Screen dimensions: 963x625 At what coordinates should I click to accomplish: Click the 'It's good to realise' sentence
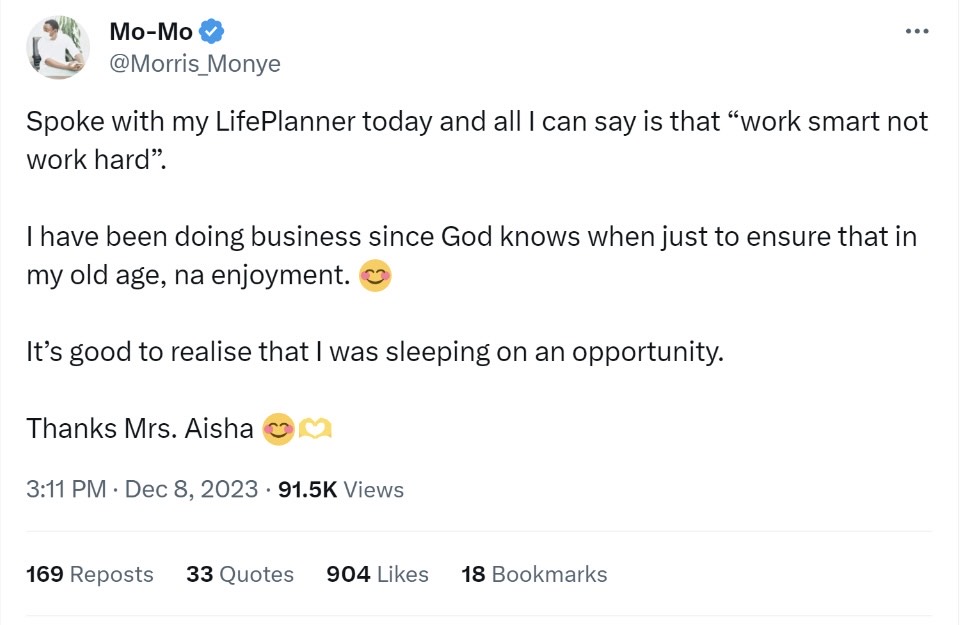click(x=374, y=352)
